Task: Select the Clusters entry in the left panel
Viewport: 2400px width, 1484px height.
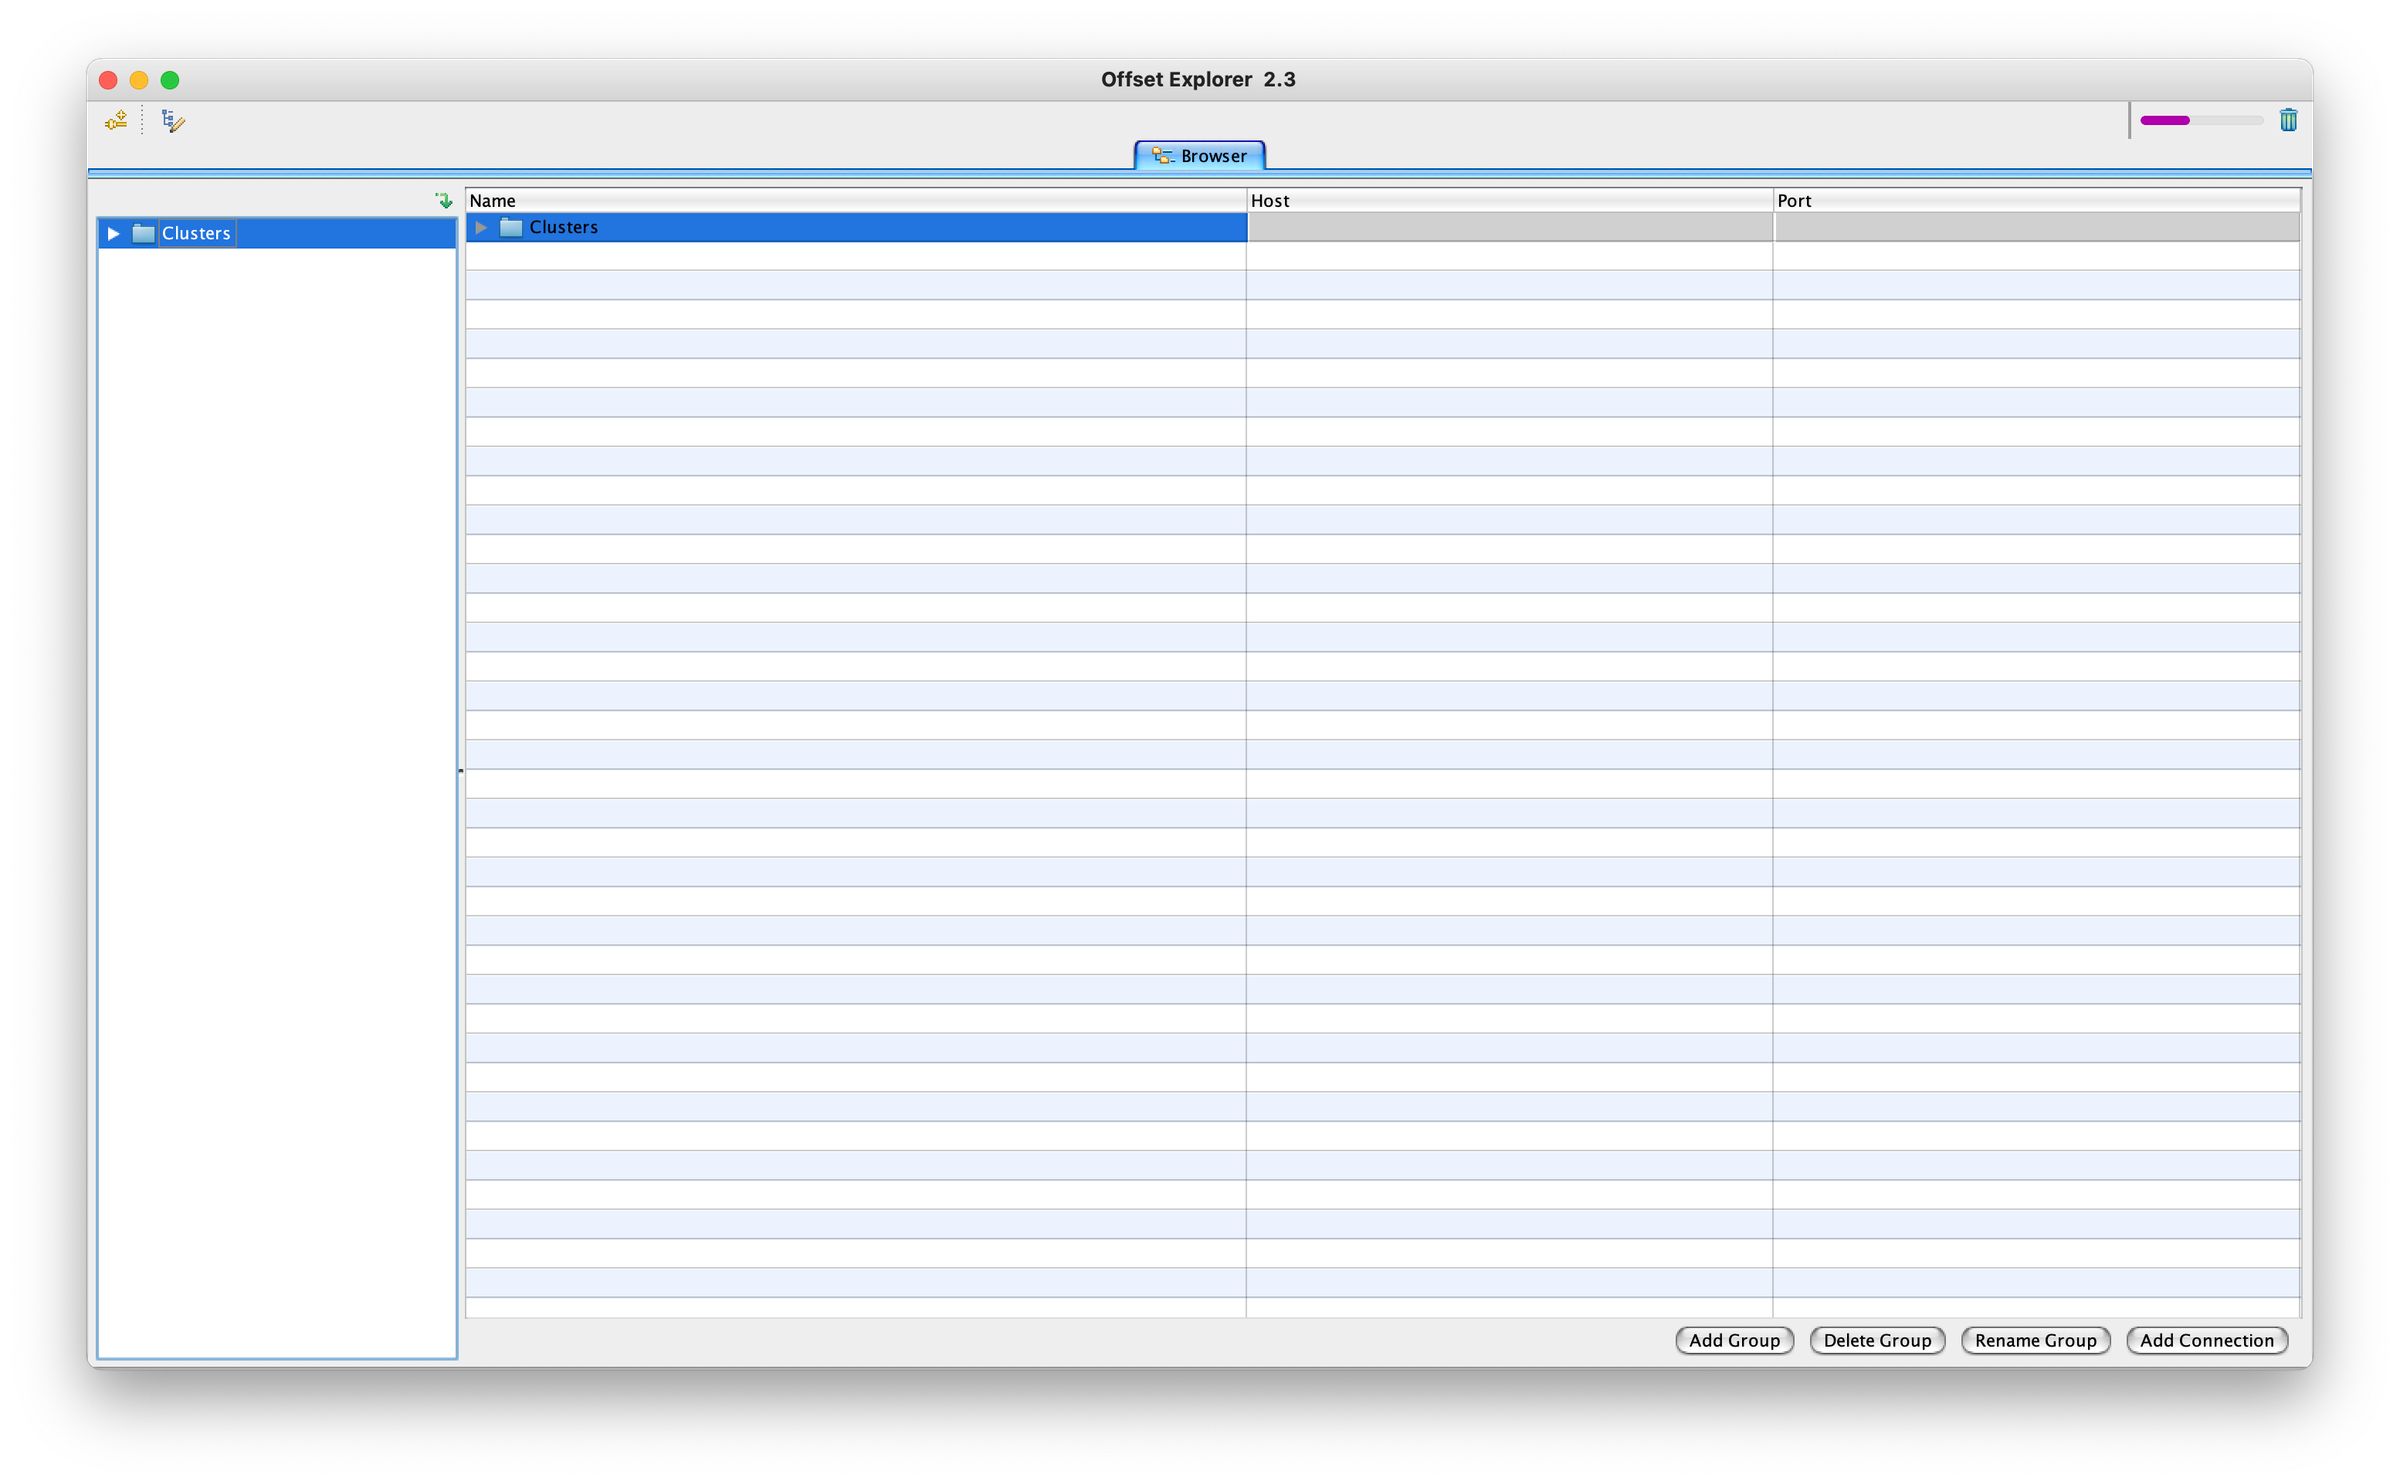Action: click(x=195, y=232)
